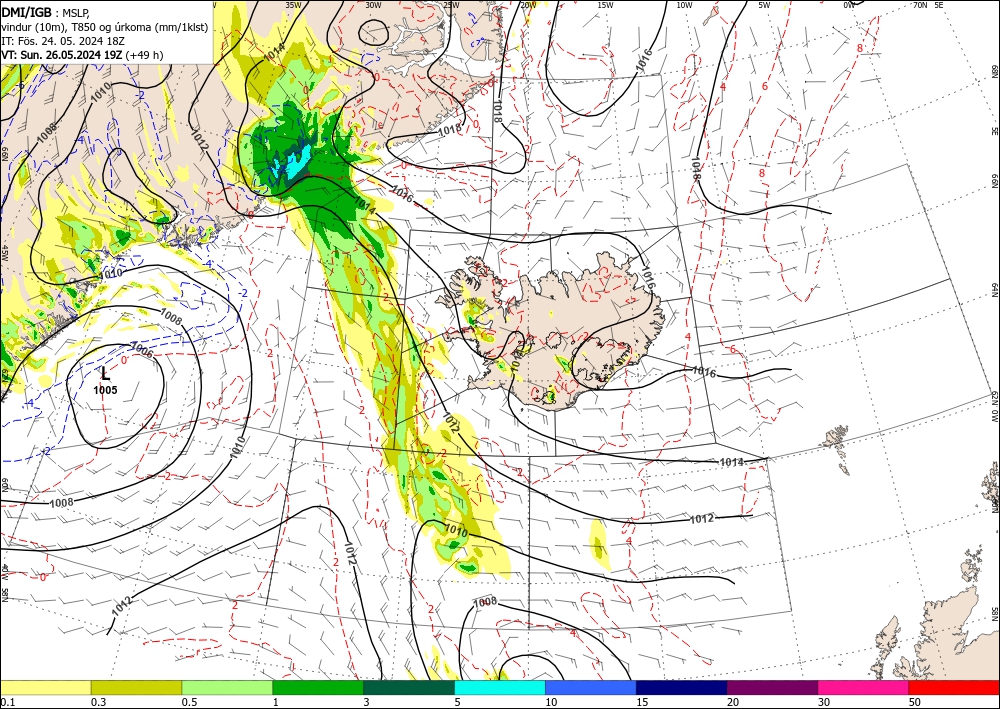Click the '1005' low pressure value
The width and height of the screenshot is (1000, 709).
point(105,390)
